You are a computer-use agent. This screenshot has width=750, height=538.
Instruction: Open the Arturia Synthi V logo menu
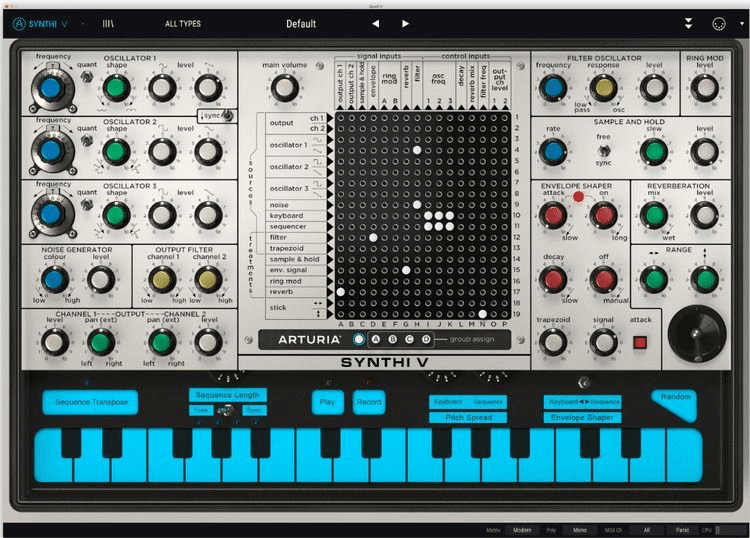(x=40, y=23)
